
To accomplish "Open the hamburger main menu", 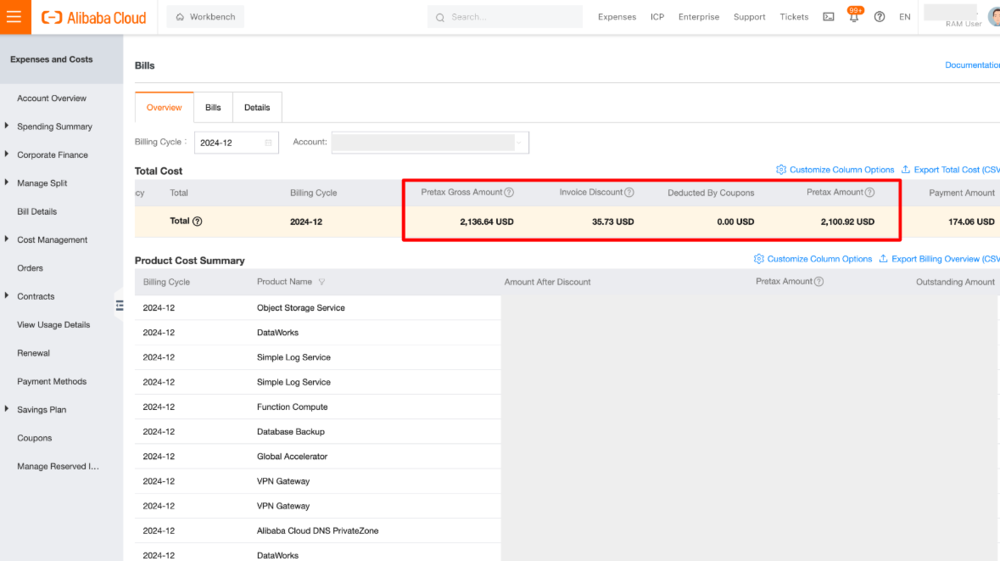I will point(15,17).
